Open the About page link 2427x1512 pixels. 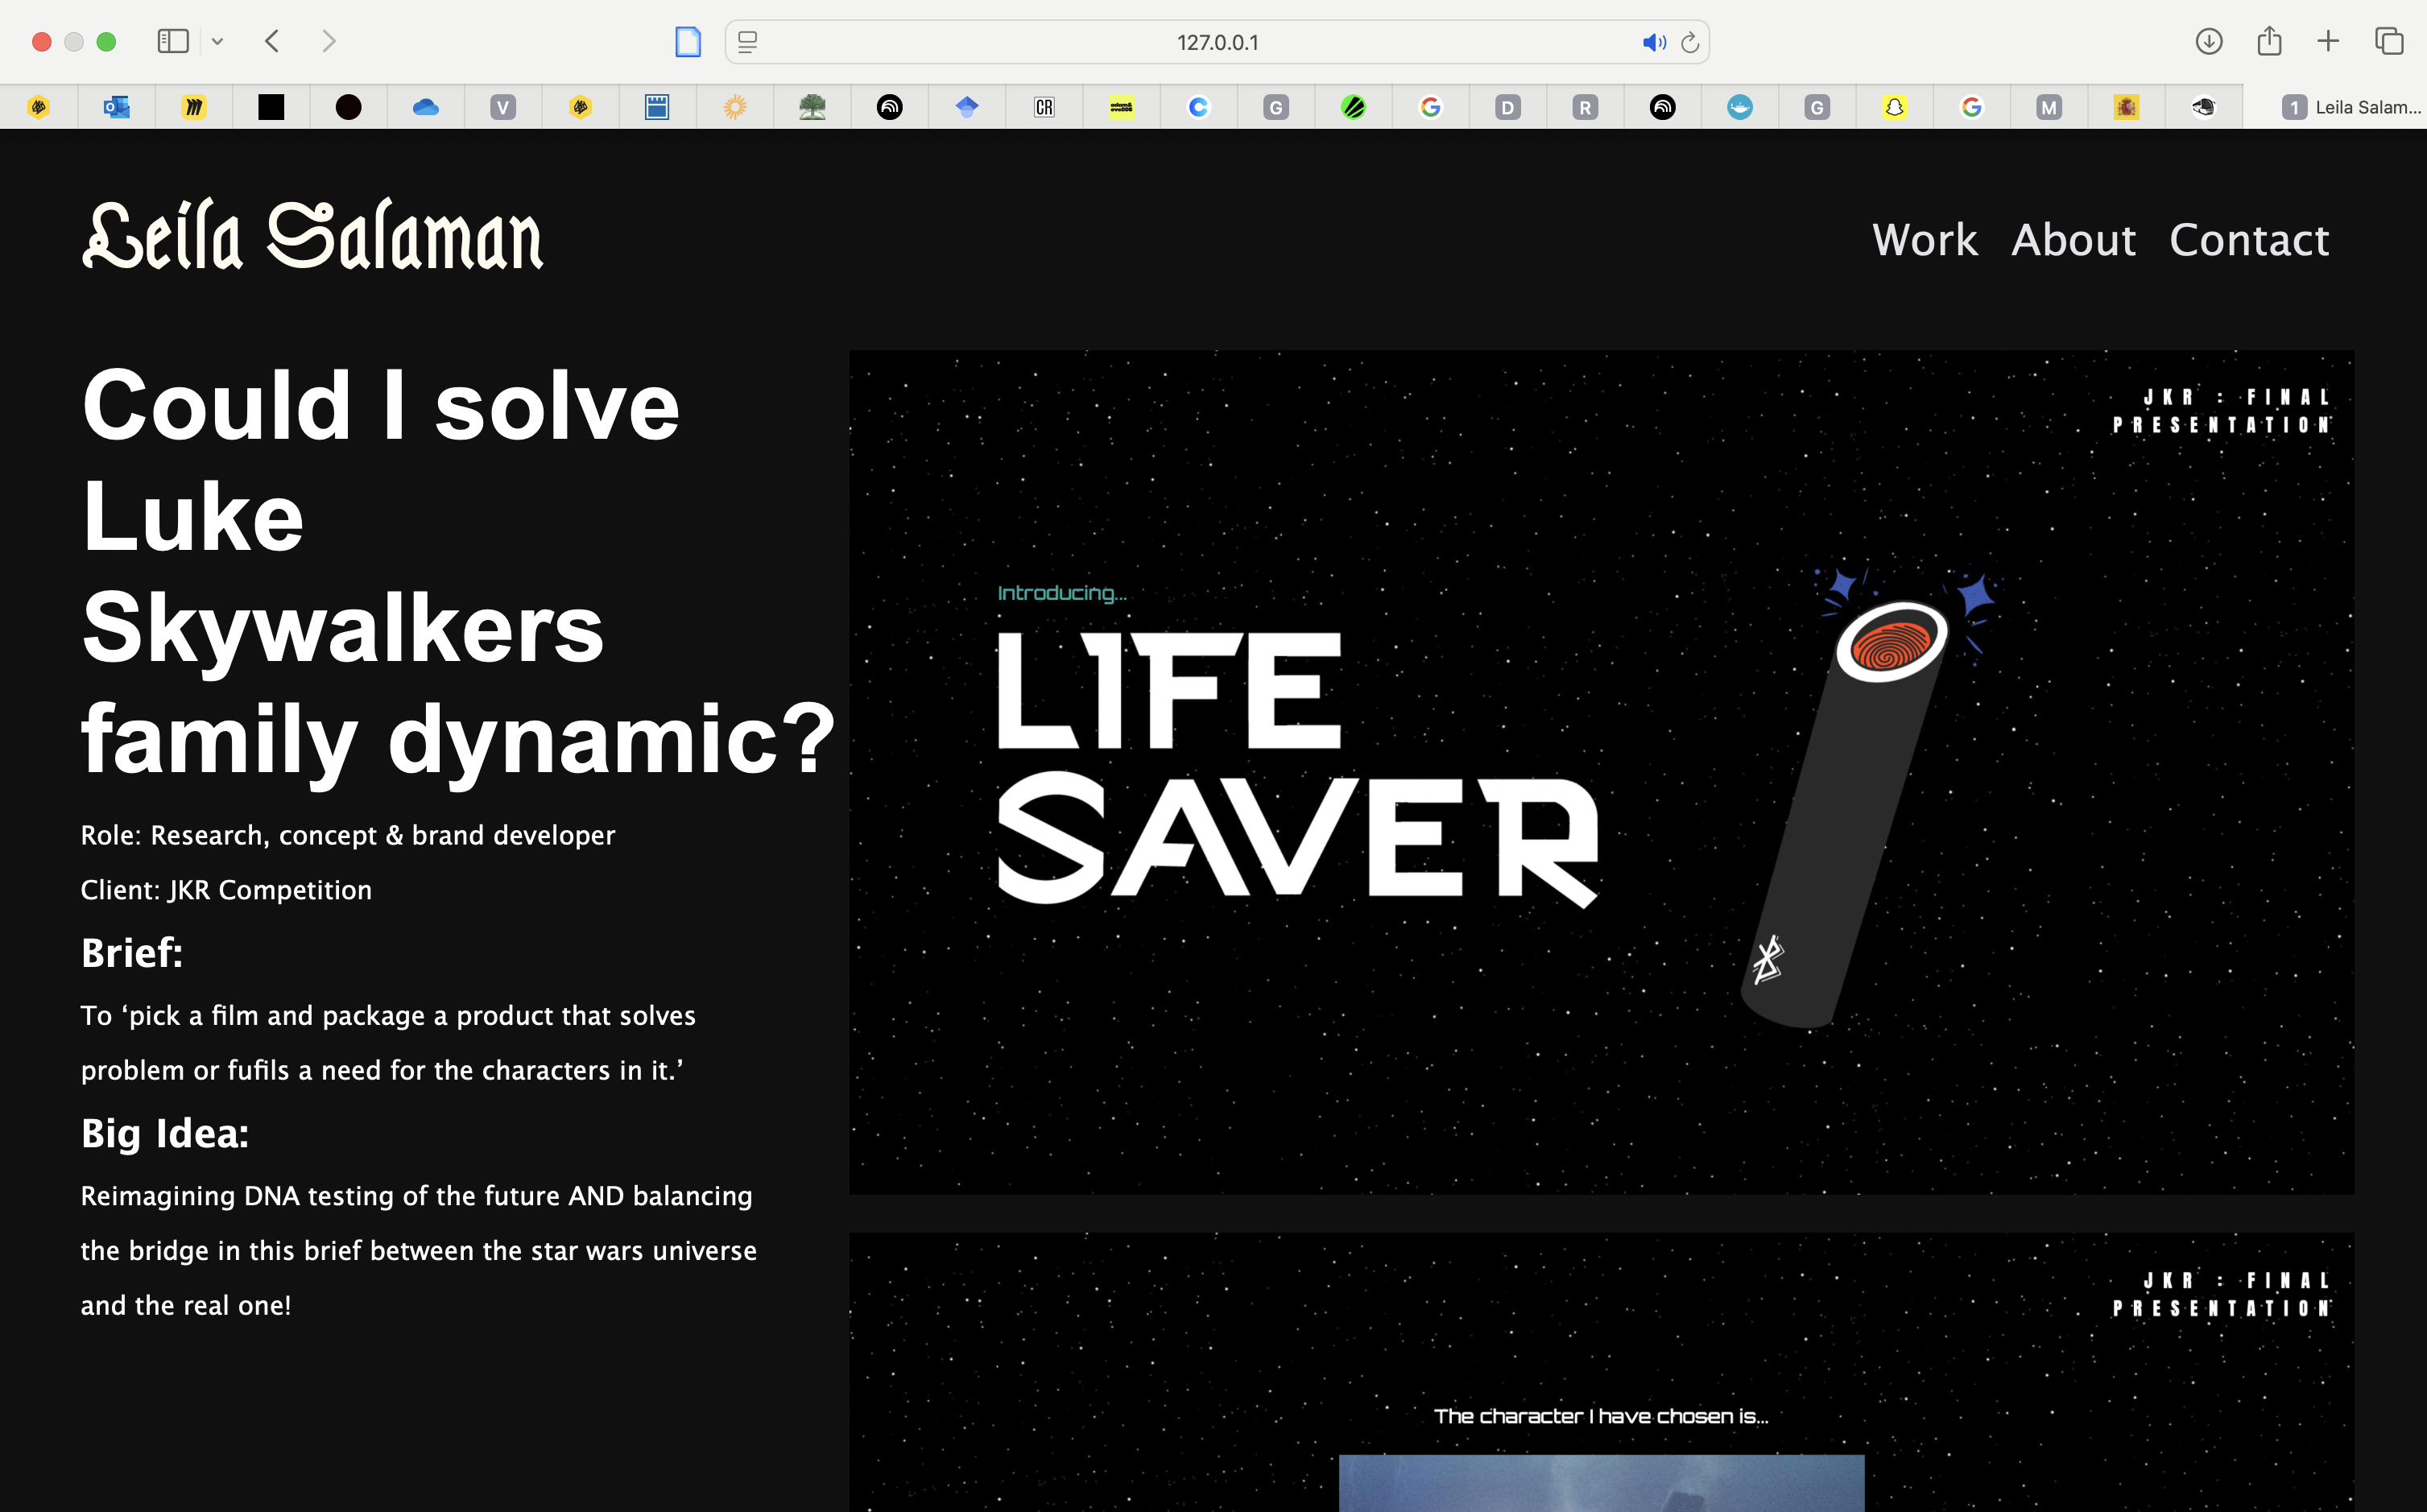click(x=2073, y=240)
